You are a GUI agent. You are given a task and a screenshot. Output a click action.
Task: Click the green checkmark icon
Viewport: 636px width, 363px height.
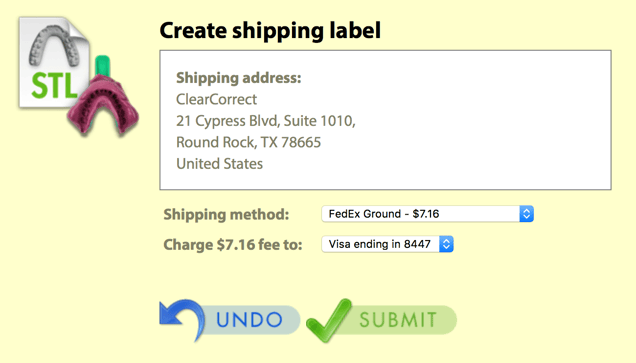tap(329, 320)
